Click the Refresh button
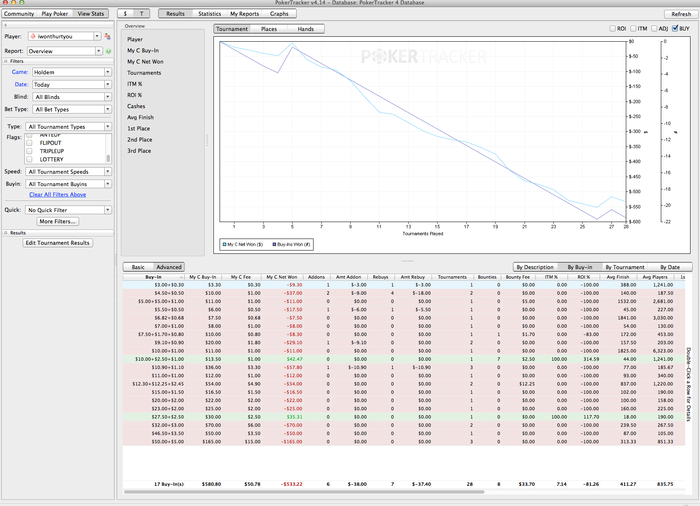The height and width of the screenshot is (506, 700). (681, 14)
